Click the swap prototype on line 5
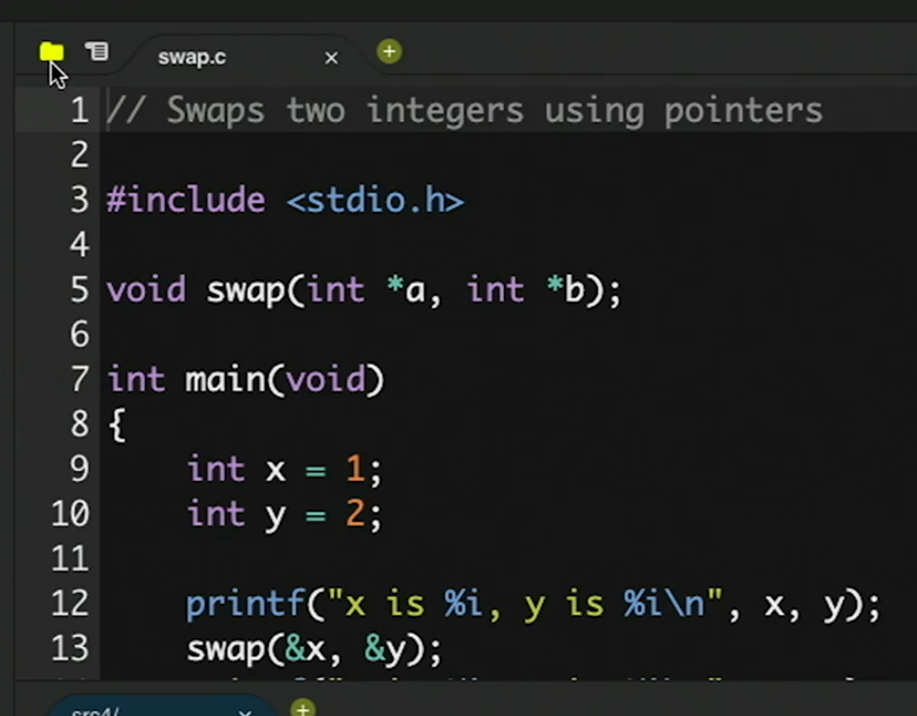 [x=363, y=290]
